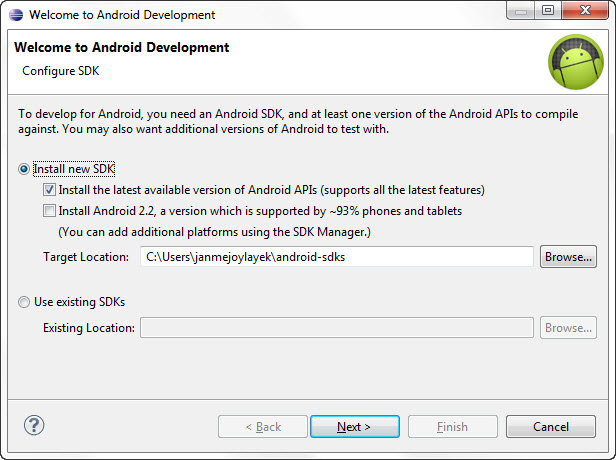Image resolution: width=616 pixels, height=460 pixels.
Task: Click the Back button
Action: point(263,427)
